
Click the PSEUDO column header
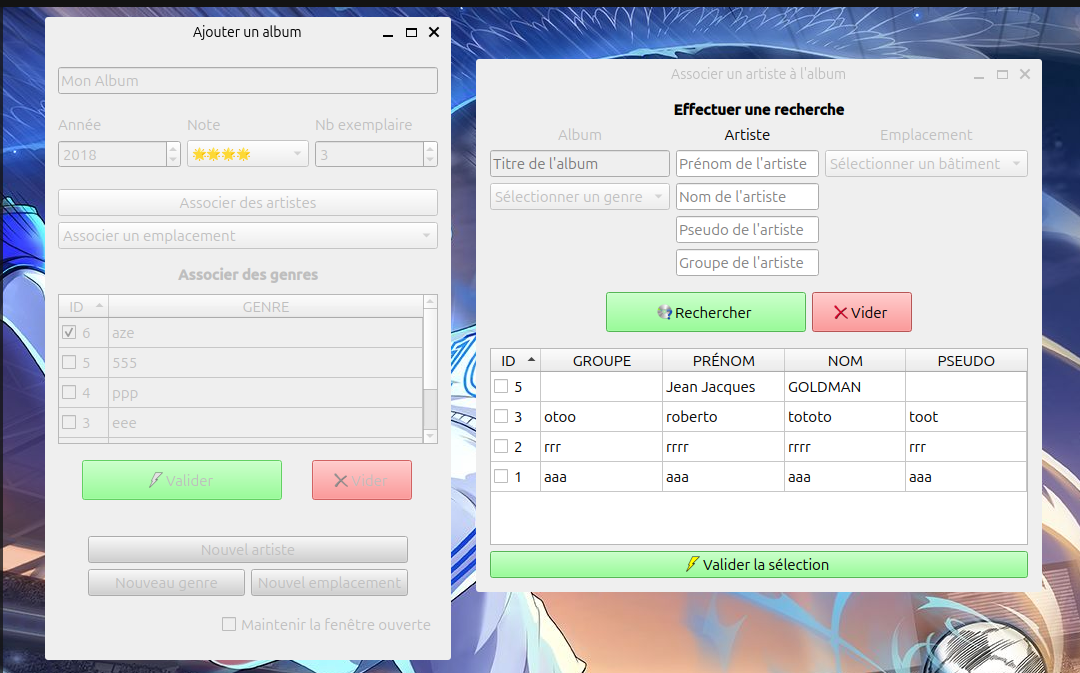coord(965,361)
